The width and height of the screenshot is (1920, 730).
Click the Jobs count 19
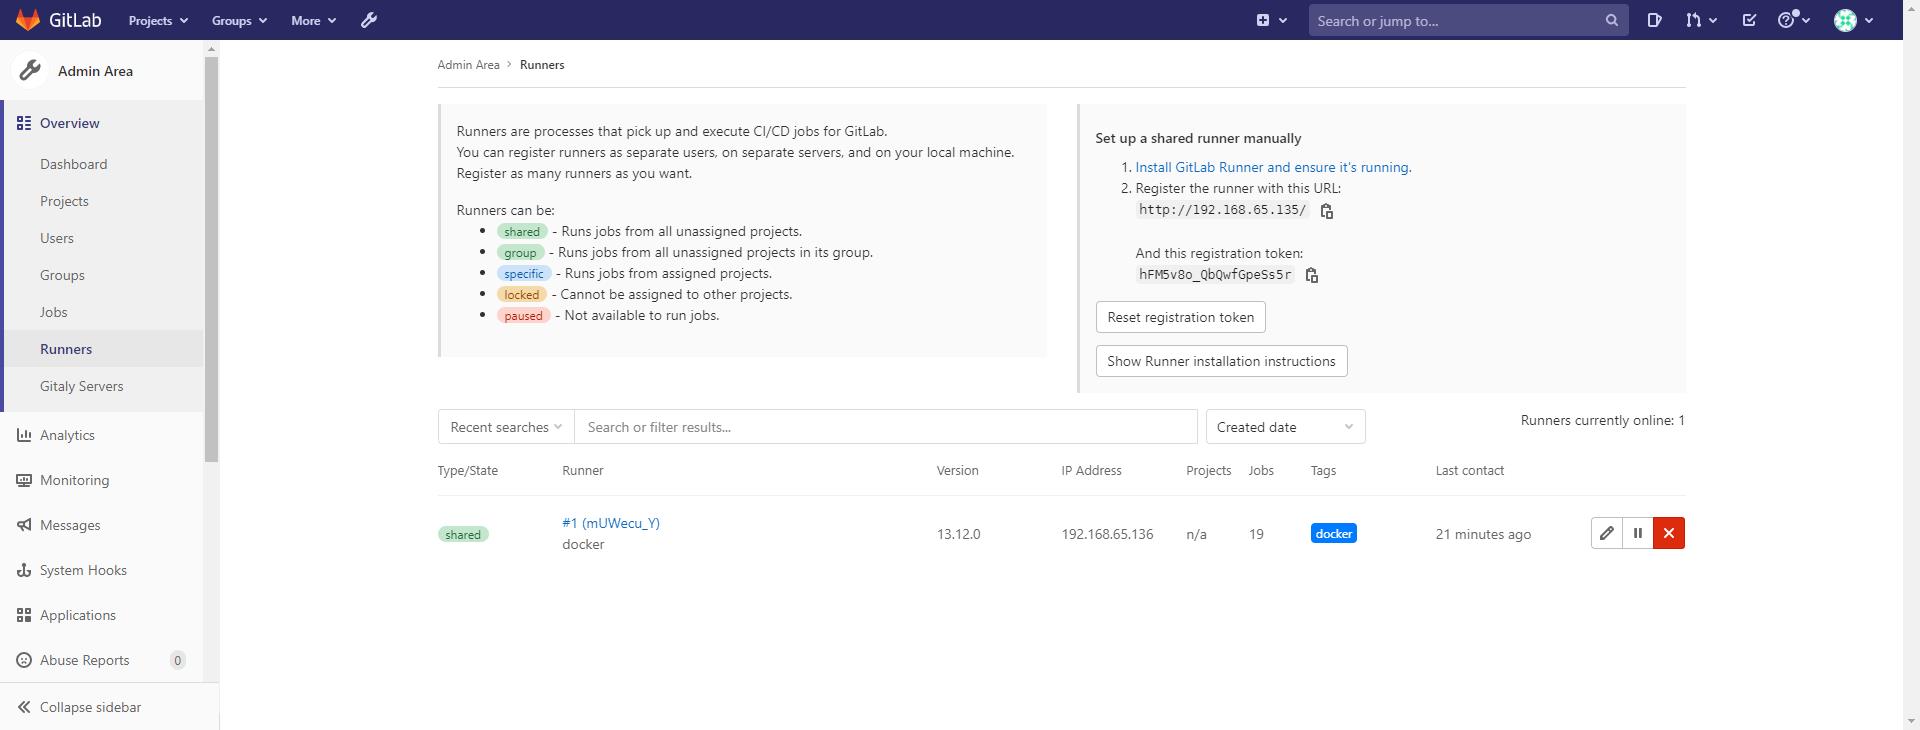tap(1256, 534)
